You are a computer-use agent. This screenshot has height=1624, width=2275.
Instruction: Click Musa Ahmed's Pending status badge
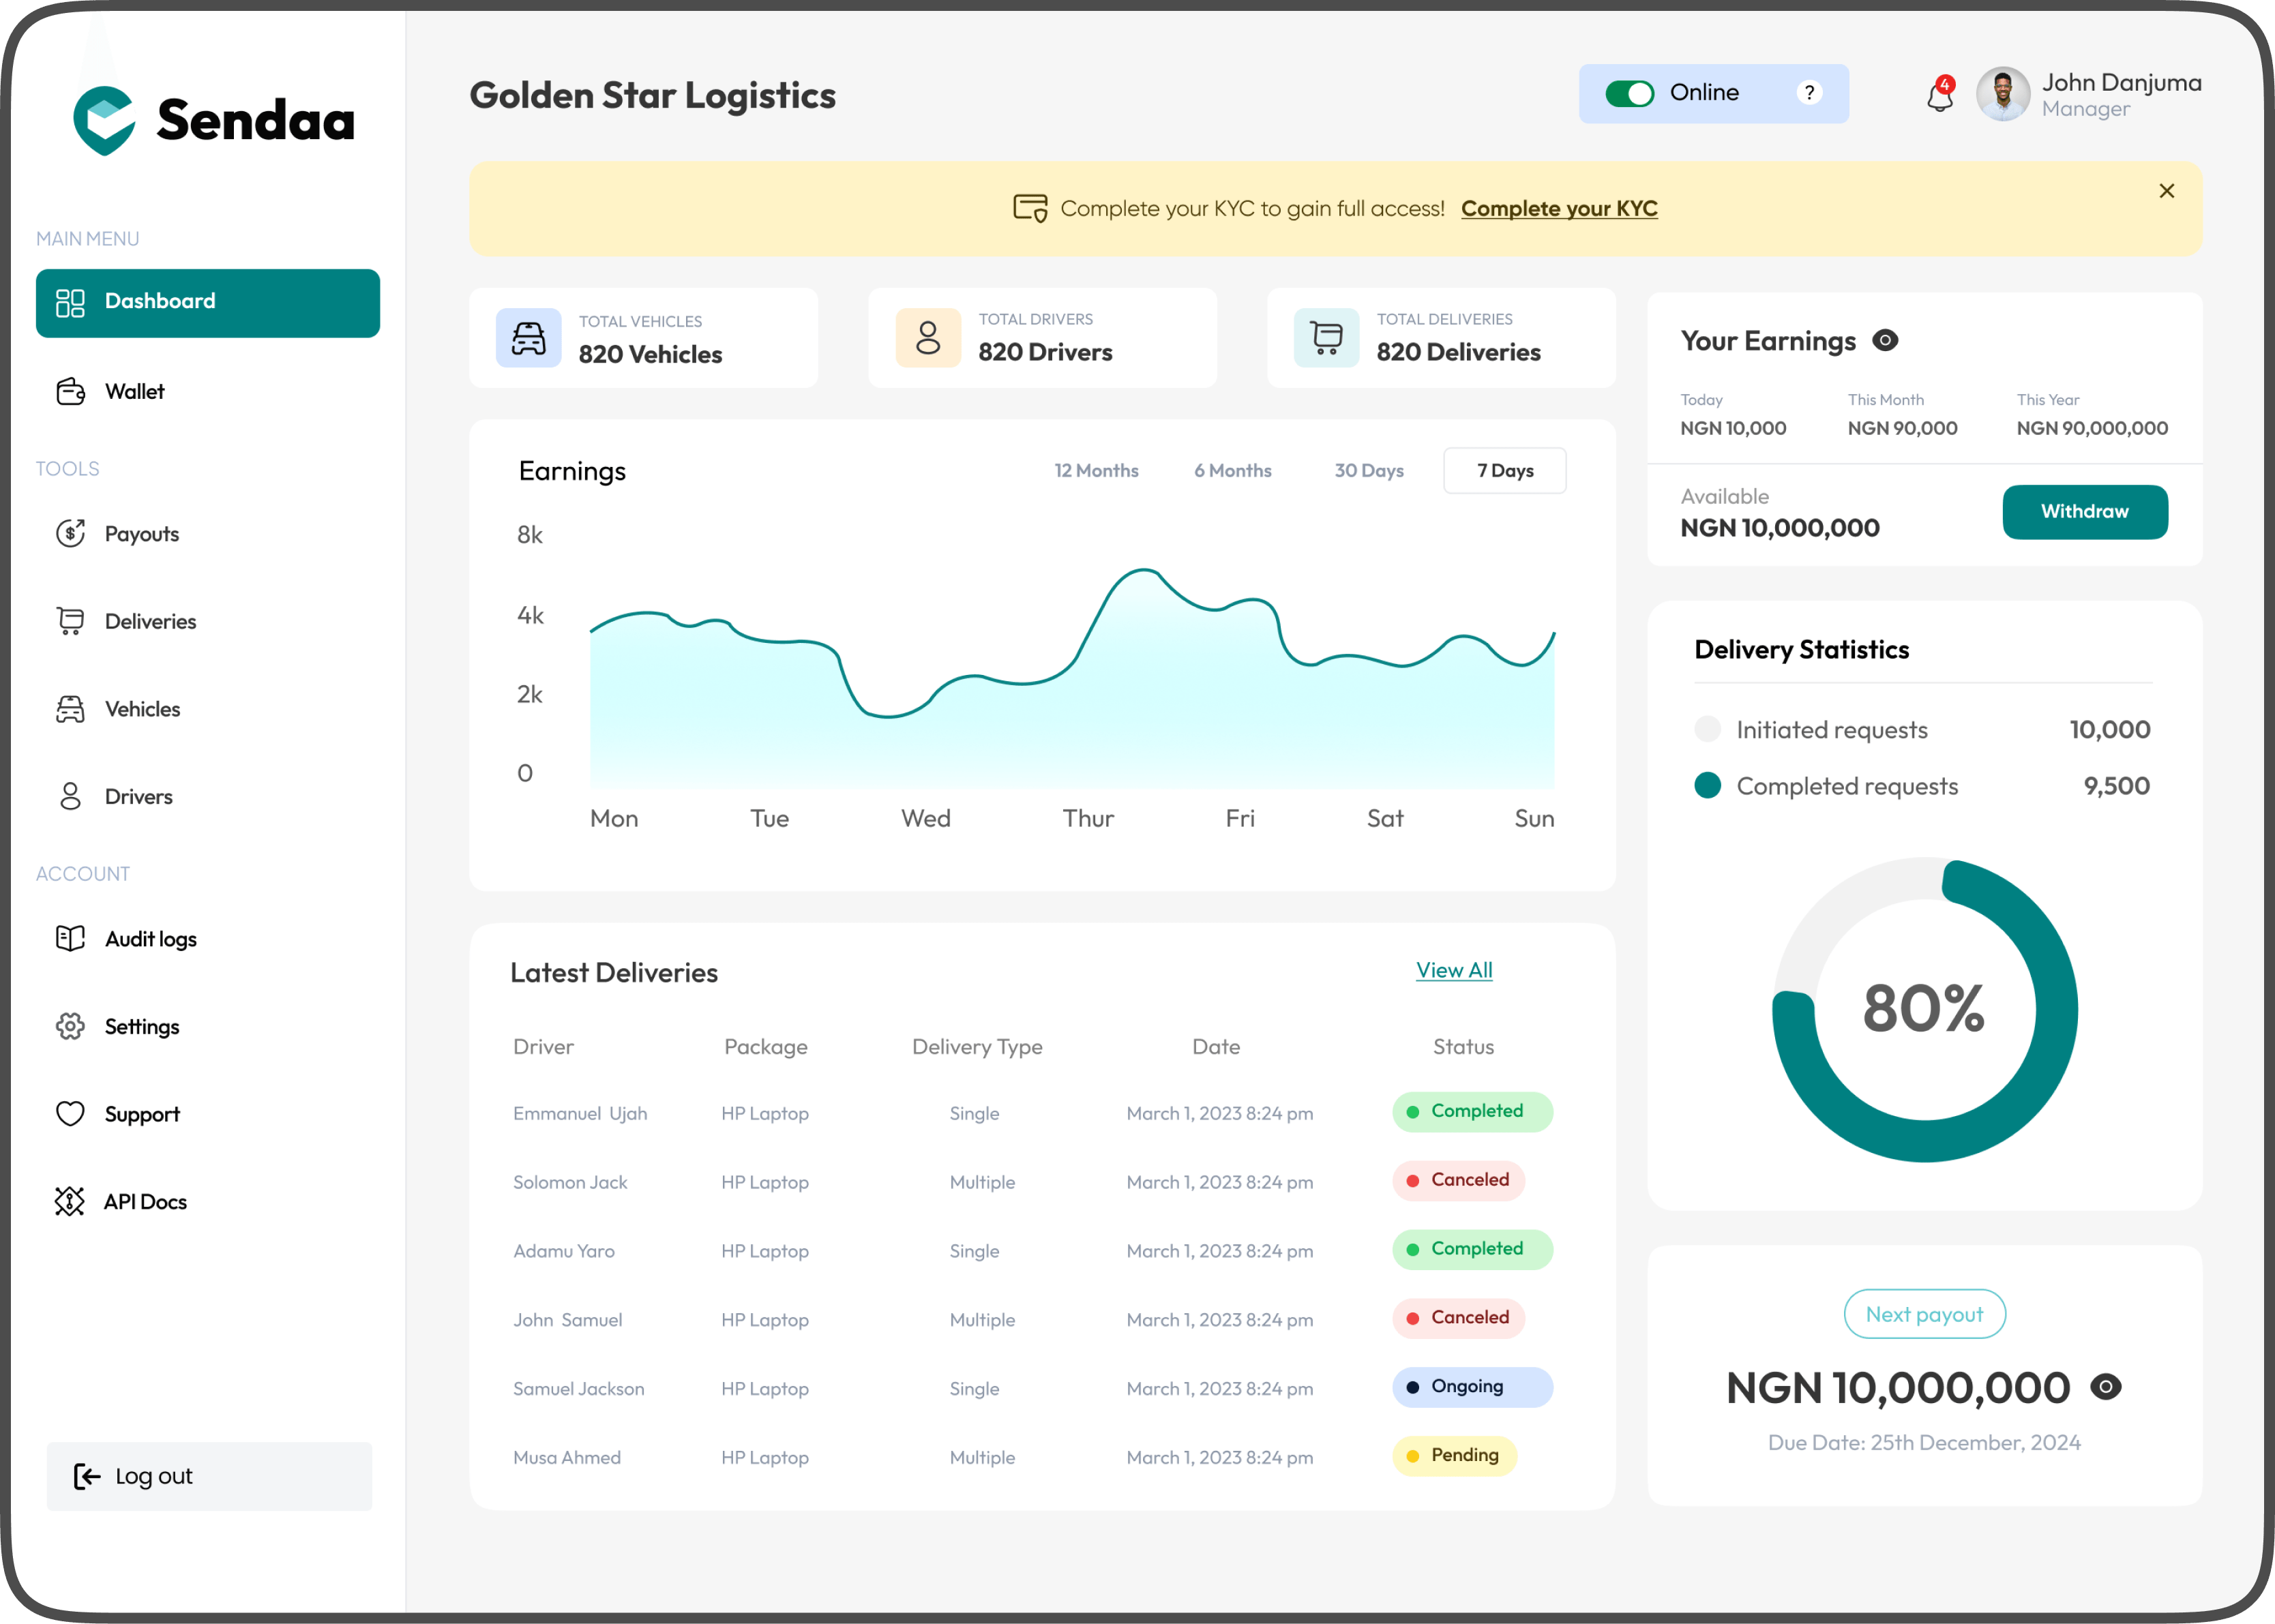click(x=1454, y=1456)
